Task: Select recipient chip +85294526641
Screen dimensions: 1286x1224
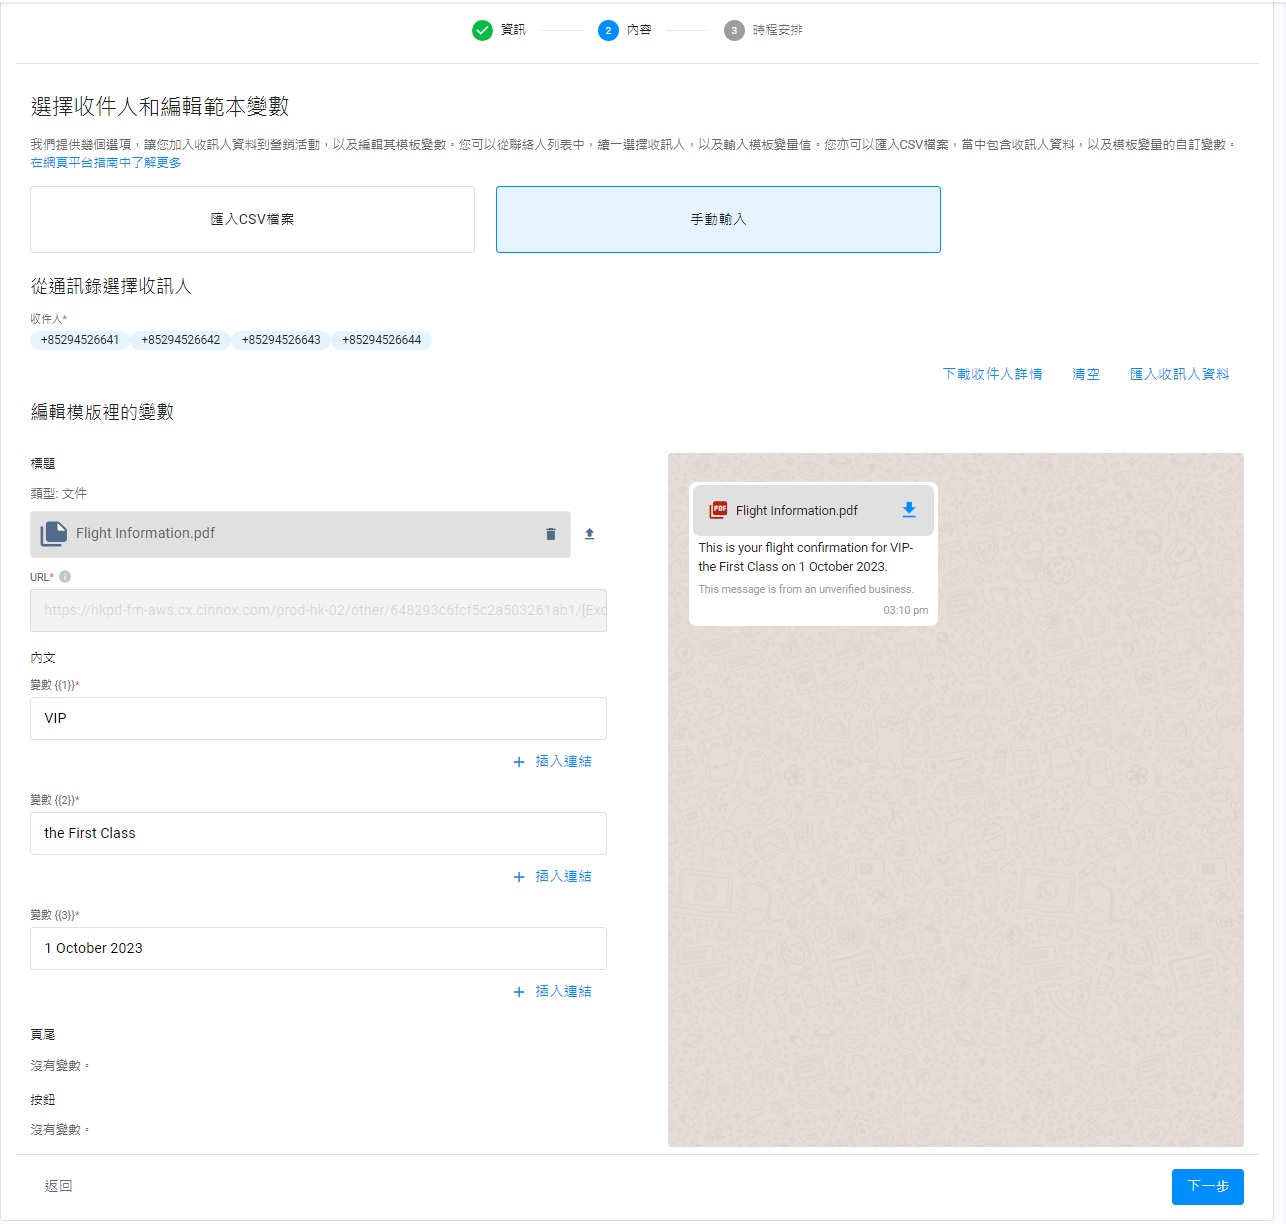Action: tap(80, 340)
